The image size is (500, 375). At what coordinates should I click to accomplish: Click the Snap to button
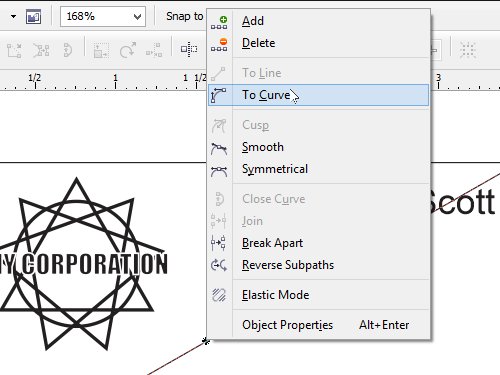point(185,16)
